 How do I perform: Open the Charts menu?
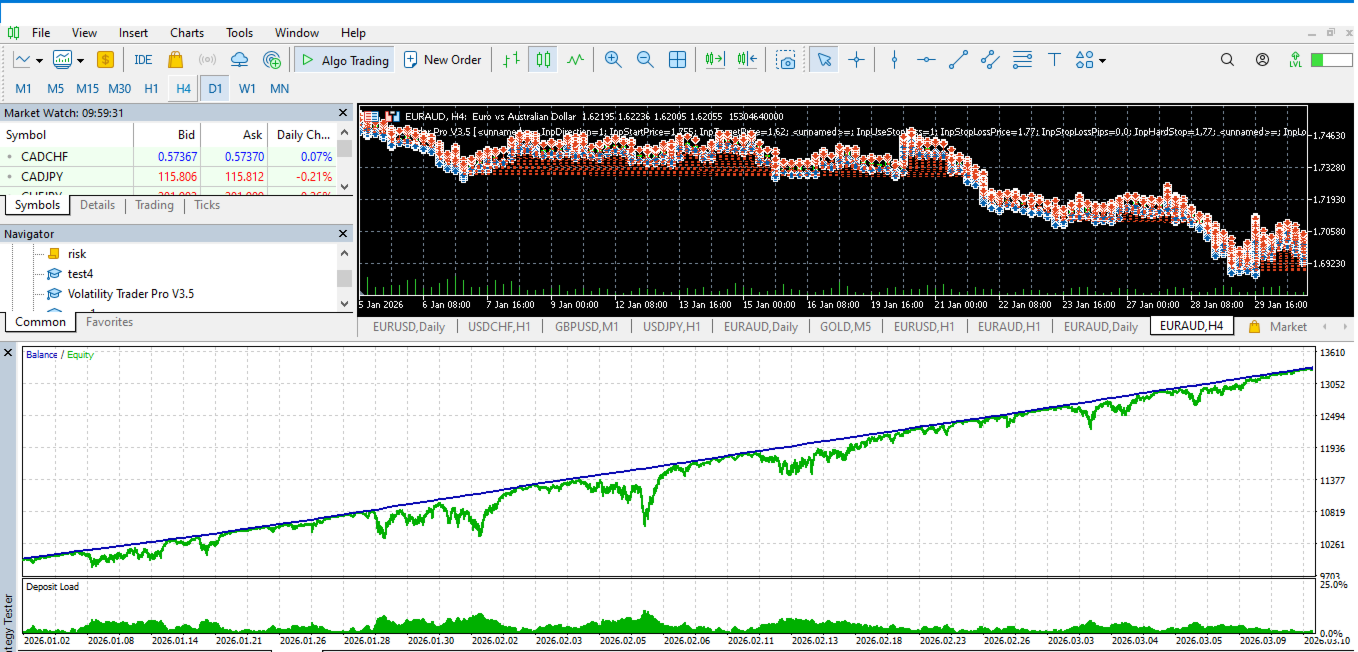pos(187,33)
